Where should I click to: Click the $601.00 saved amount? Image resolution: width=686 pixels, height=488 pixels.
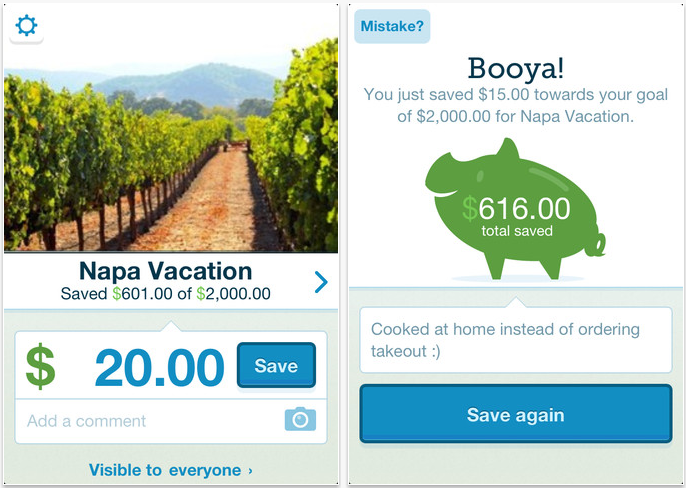point(142,294)
